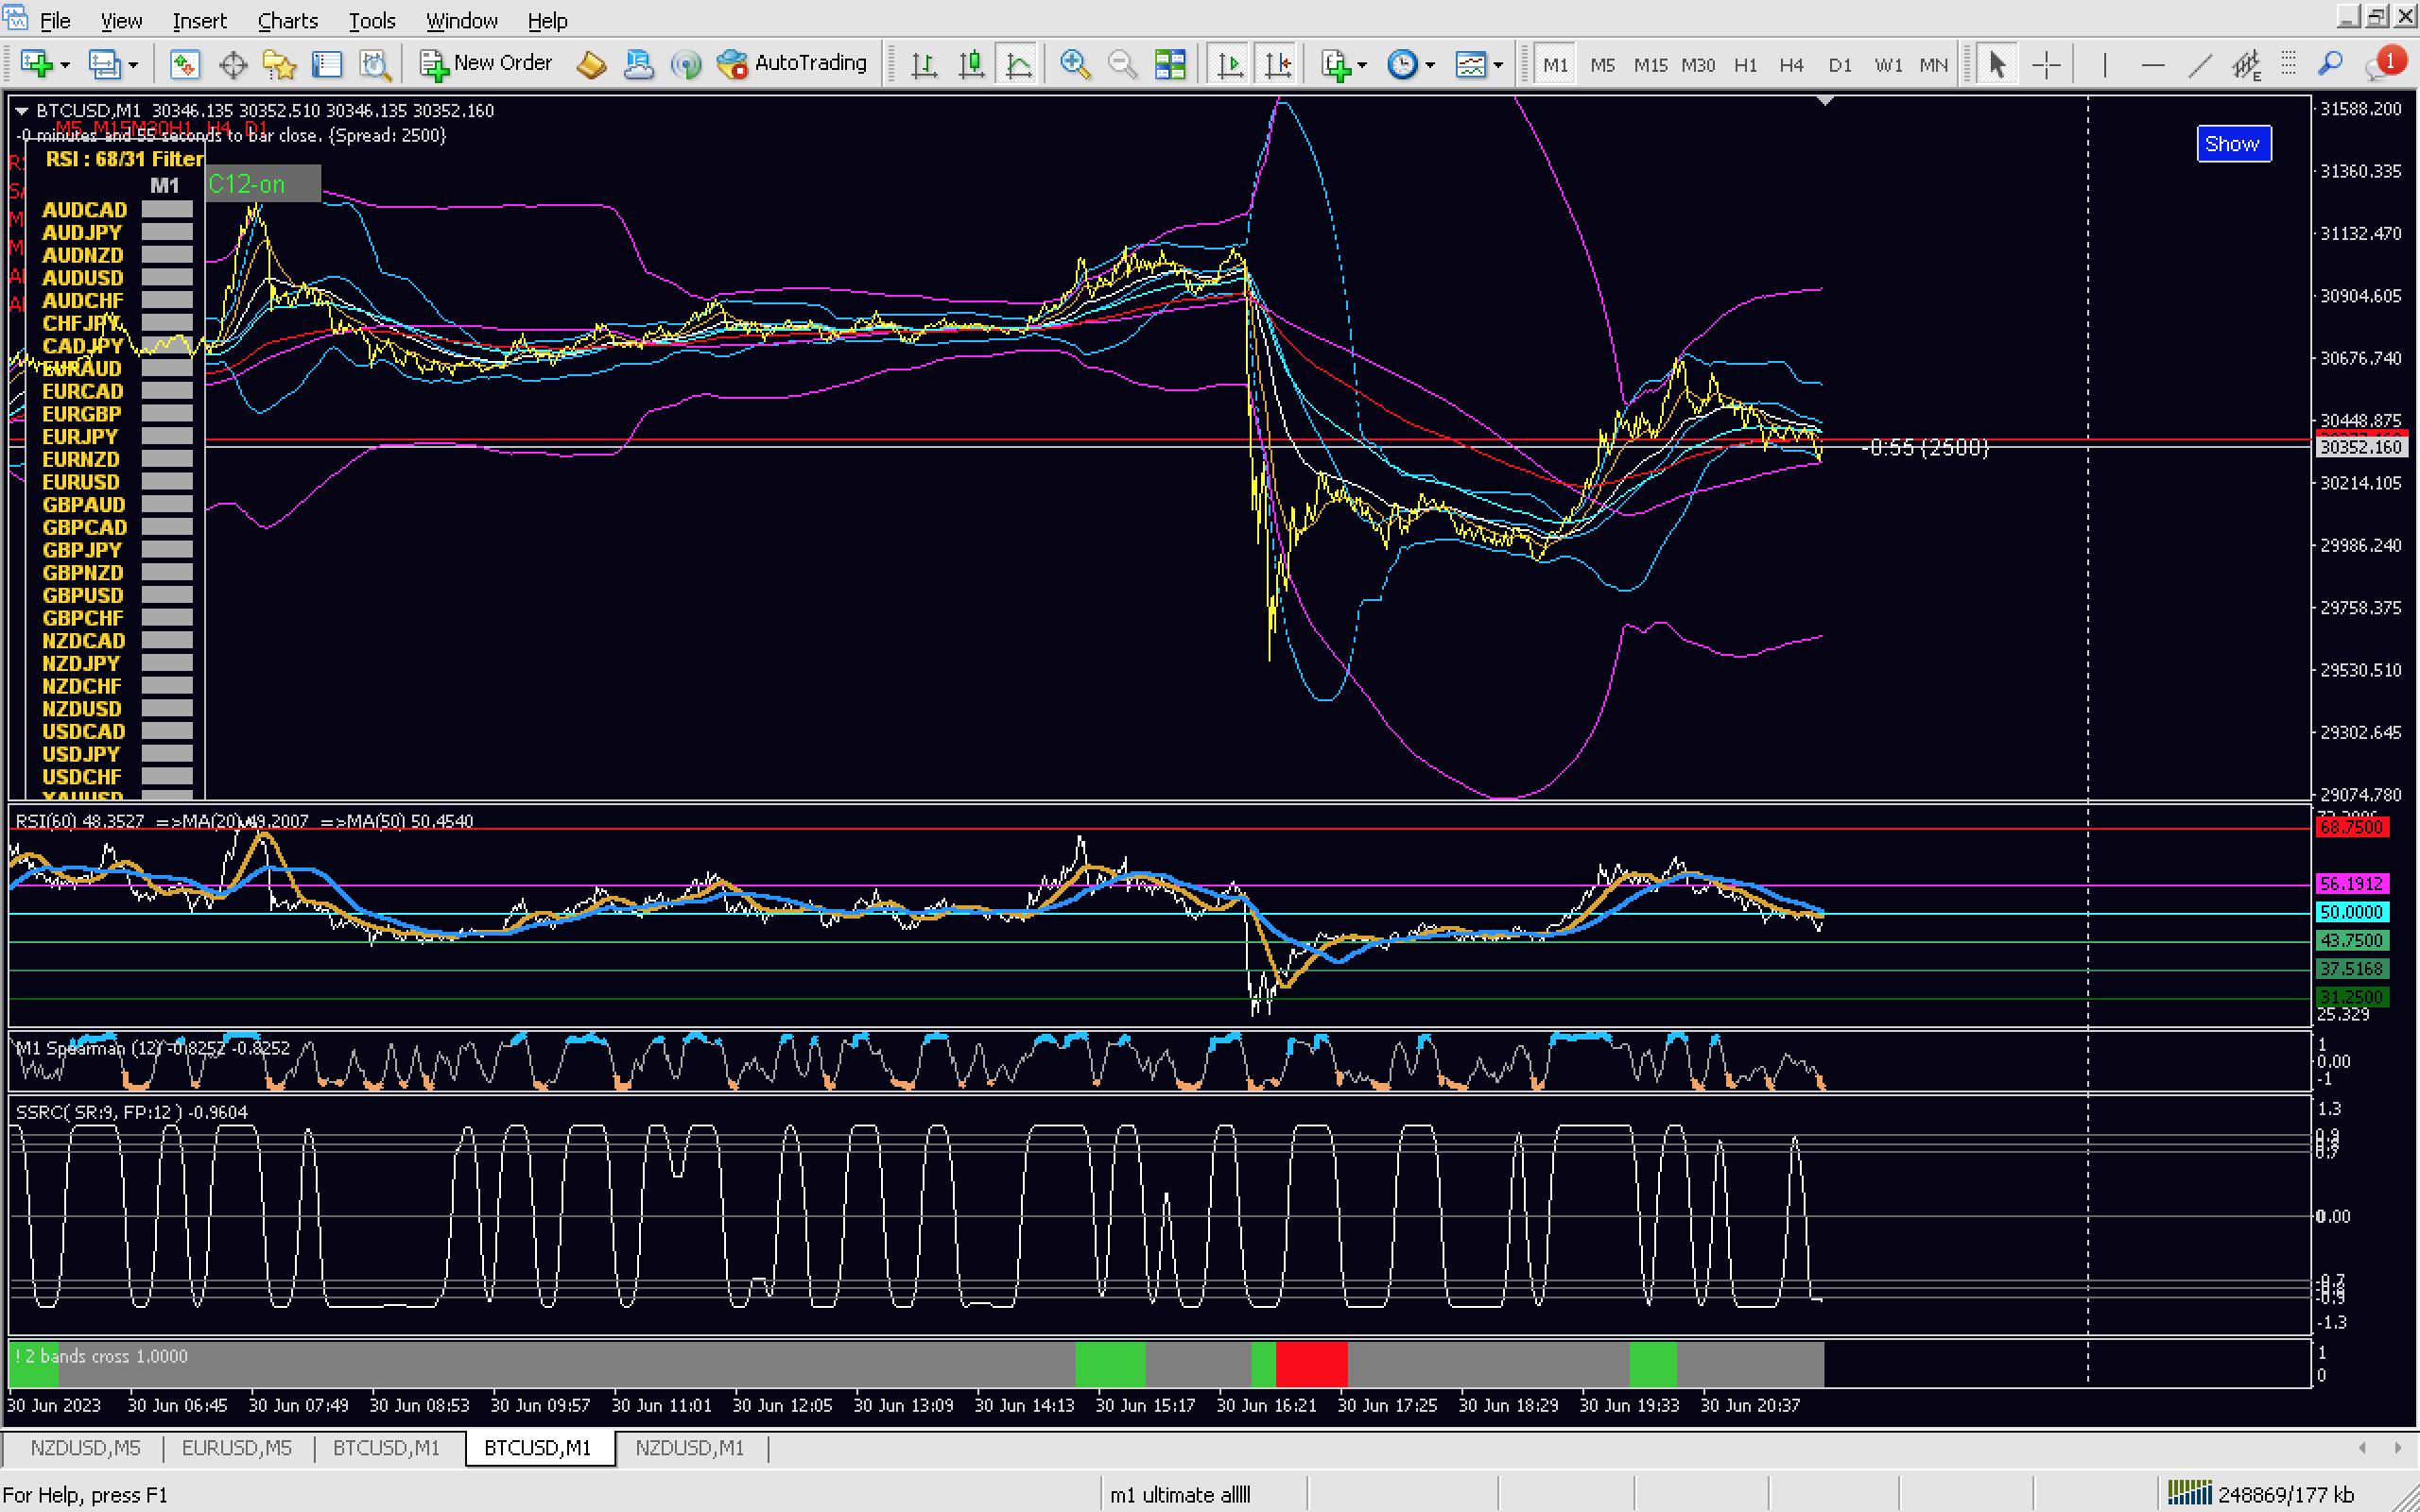Select the trendline drawing tool
Image resolution: width=2420 pixels, height=1512 pixels.
[2199, 65]
